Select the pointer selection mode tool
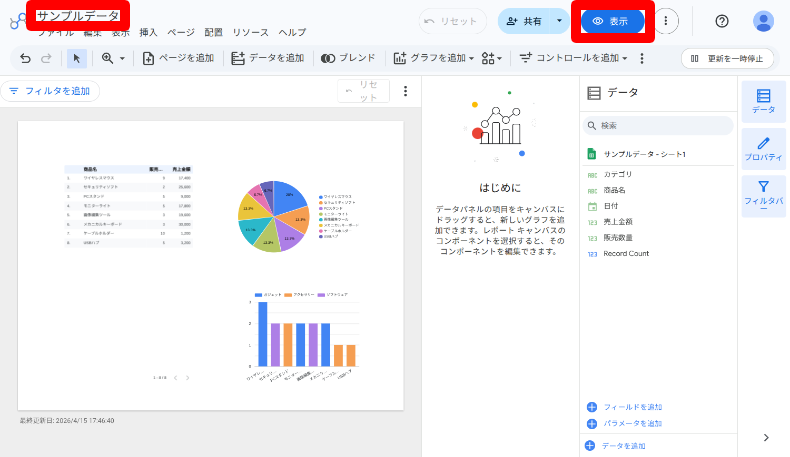Viewport: 790px width, 457px height. pyautogui.click(x=78, y=58)
